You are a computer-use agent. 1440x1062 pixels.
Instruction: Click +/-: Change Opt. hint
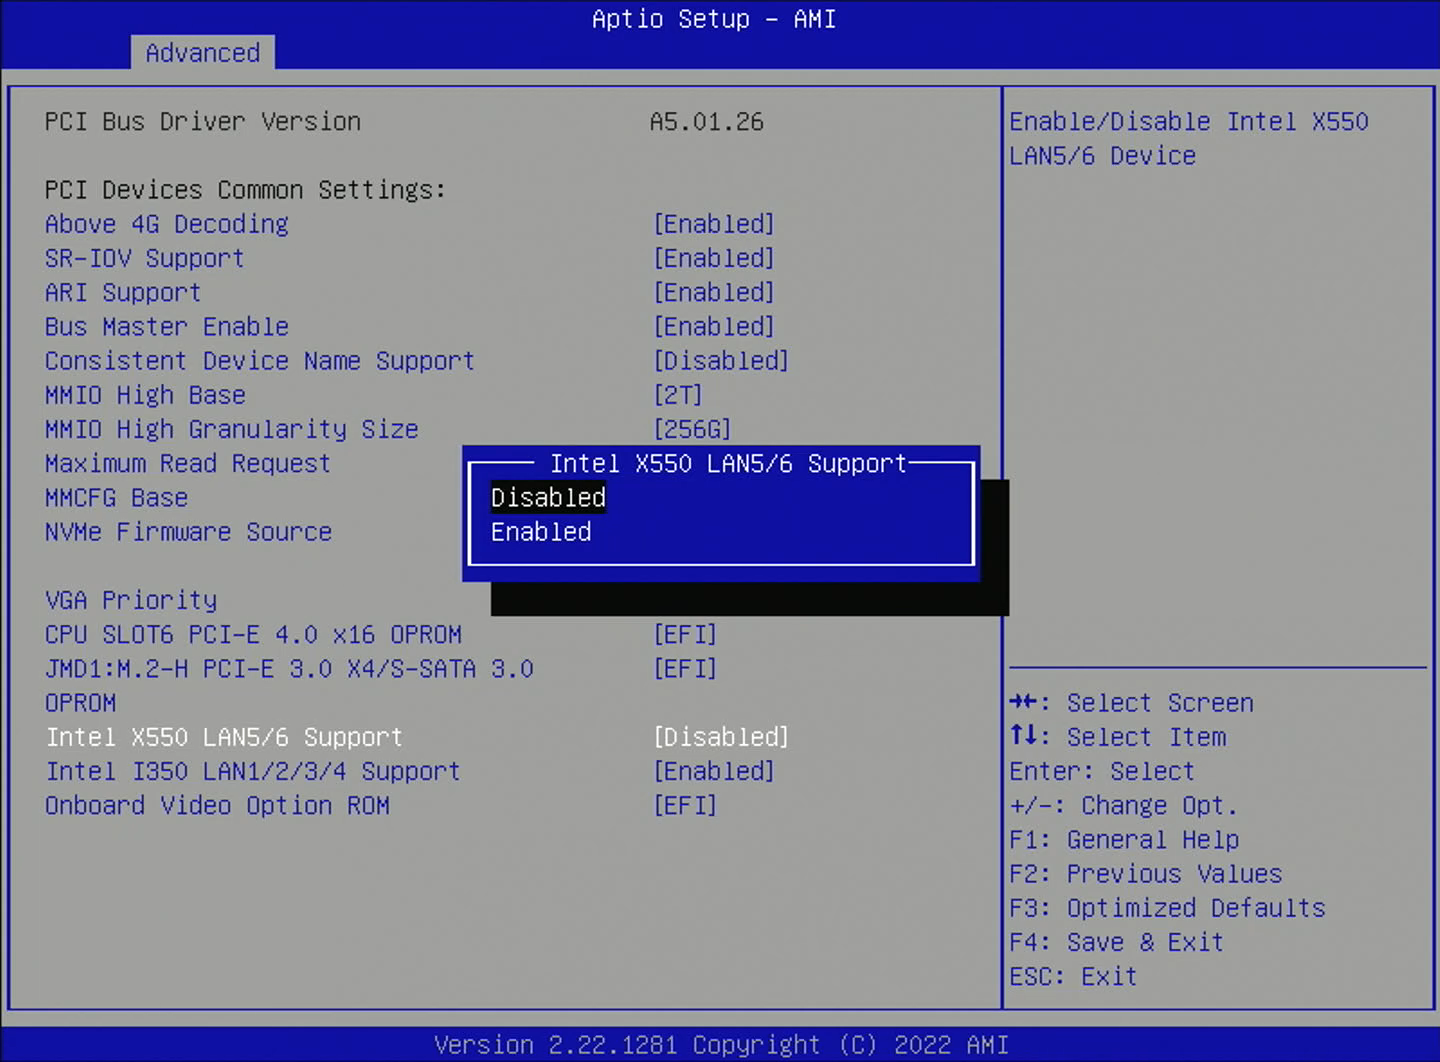click(x=1123, y=806)
